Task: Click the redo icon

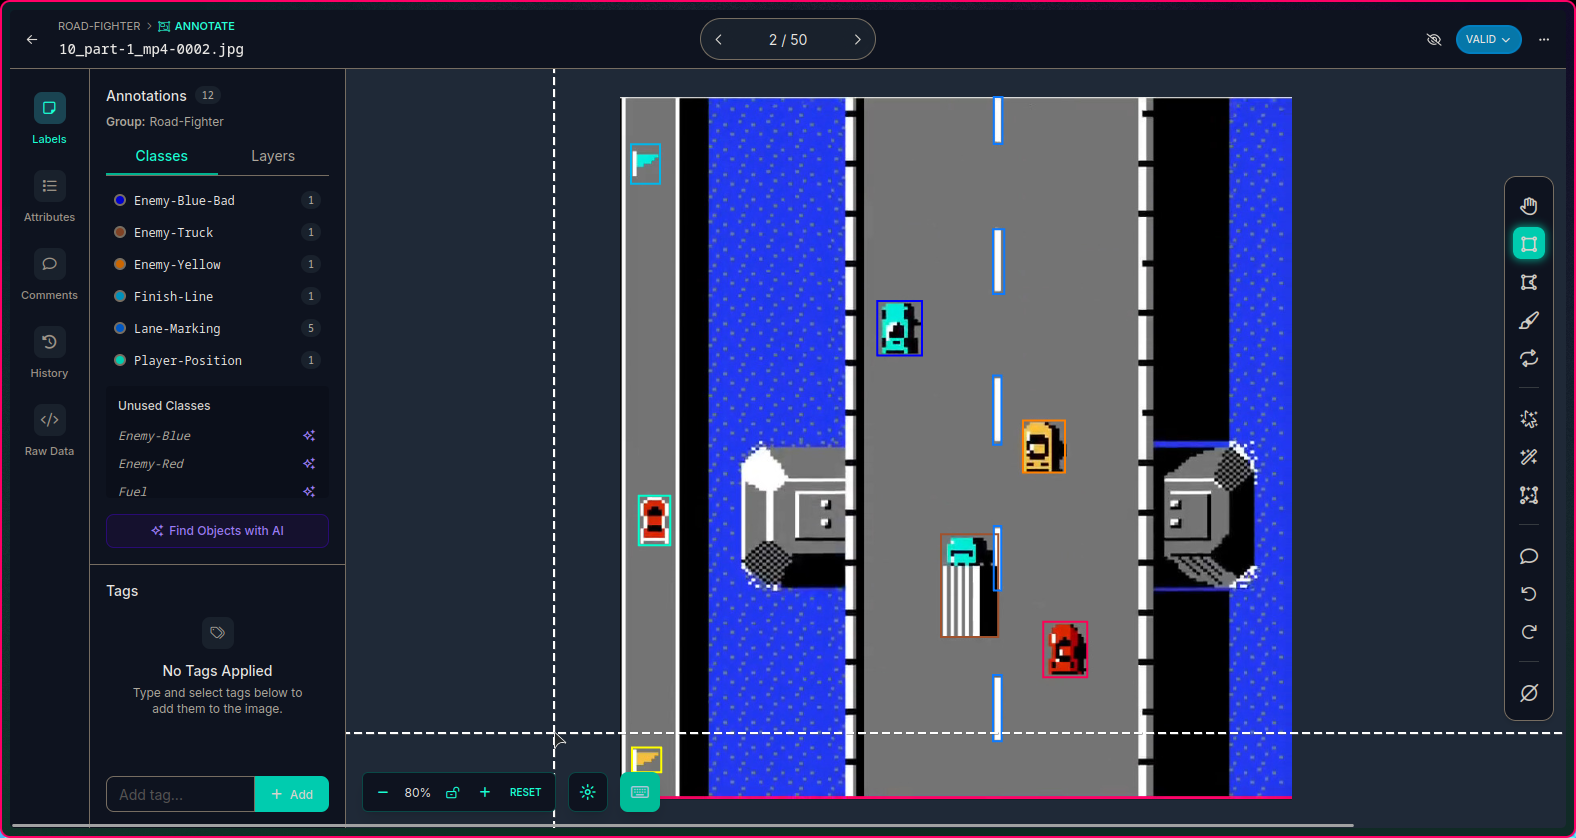Action: (x=1529, y=632)
